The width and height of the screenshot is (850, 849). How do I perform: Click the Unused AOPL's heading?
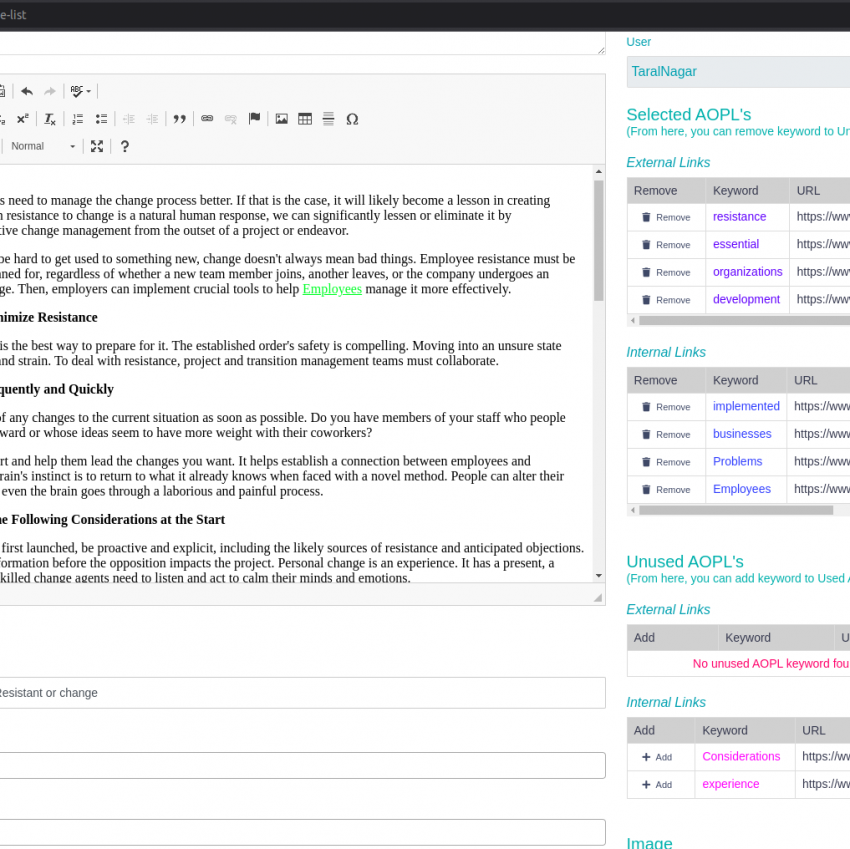[x=685, y=562]
